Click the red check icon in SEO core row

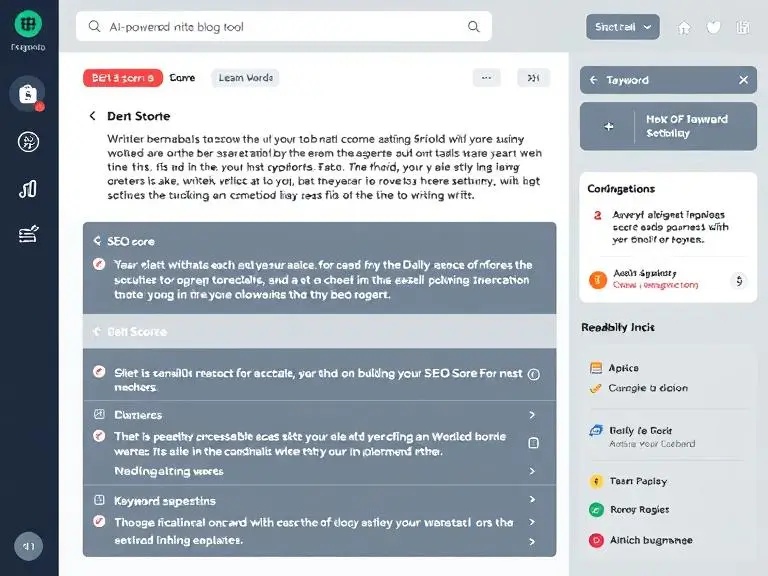tap(99, 265)
